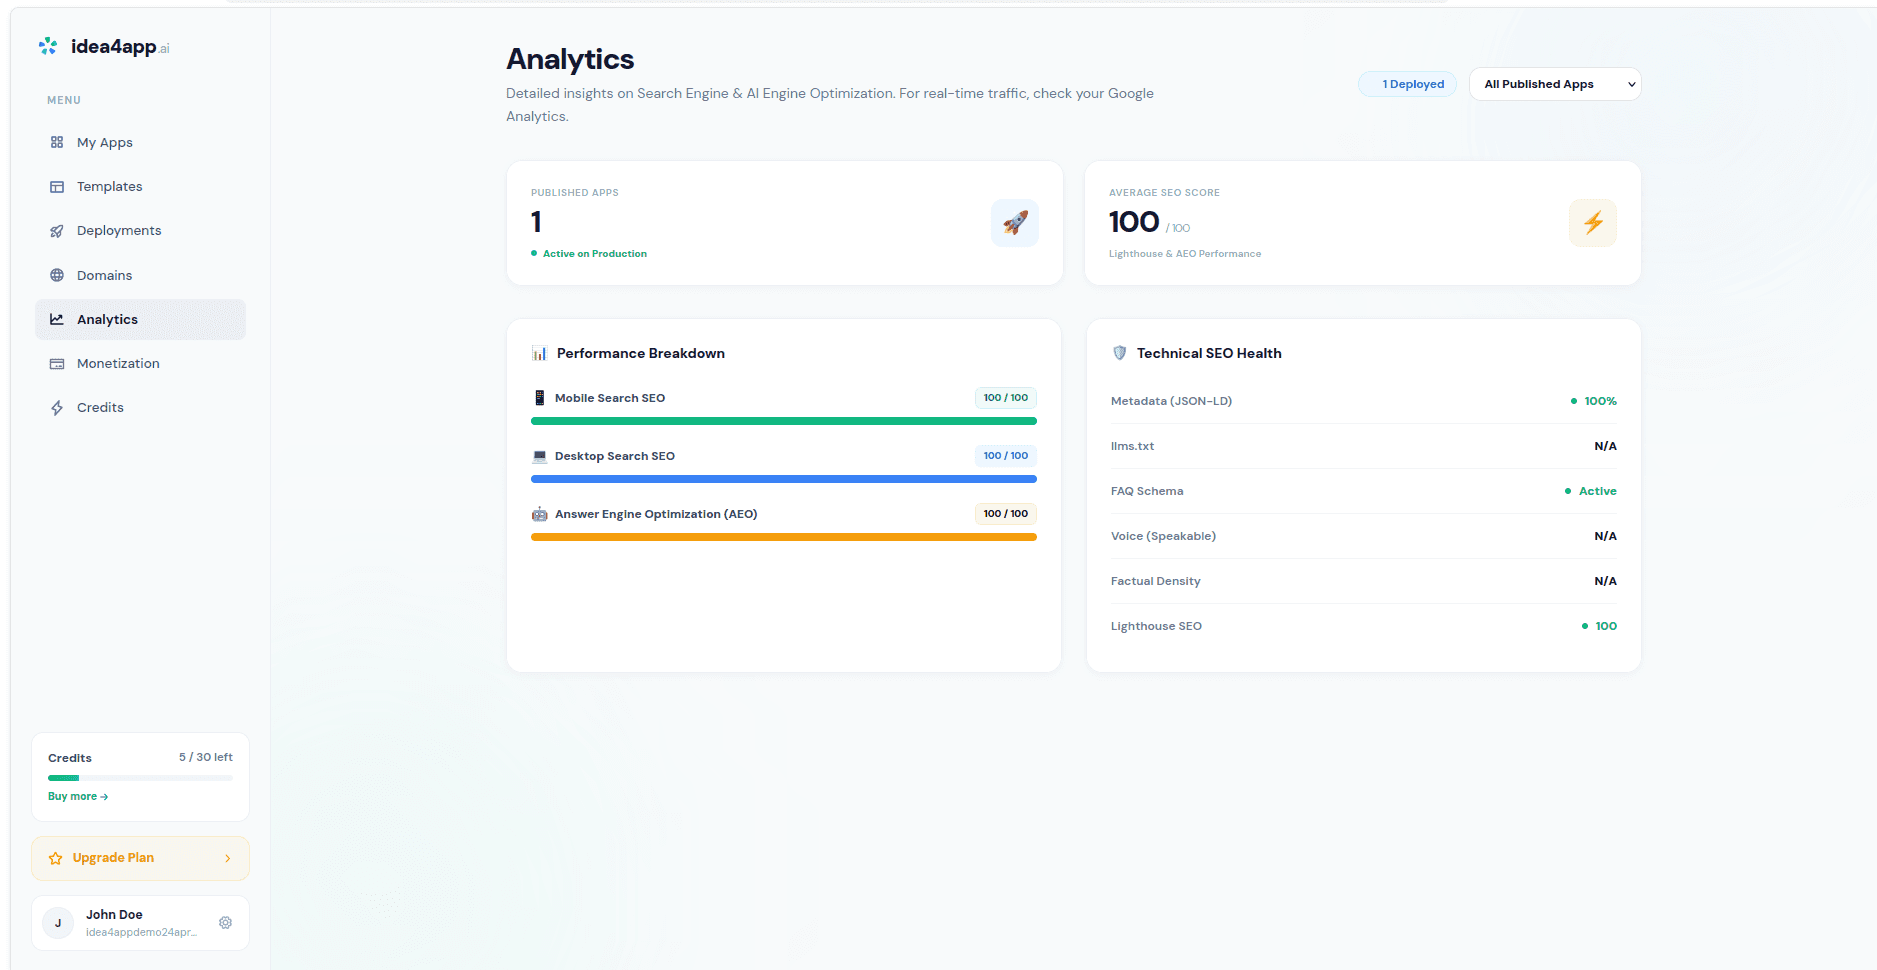Click the FAQ Schema row label

click(x=1147, y=491)
